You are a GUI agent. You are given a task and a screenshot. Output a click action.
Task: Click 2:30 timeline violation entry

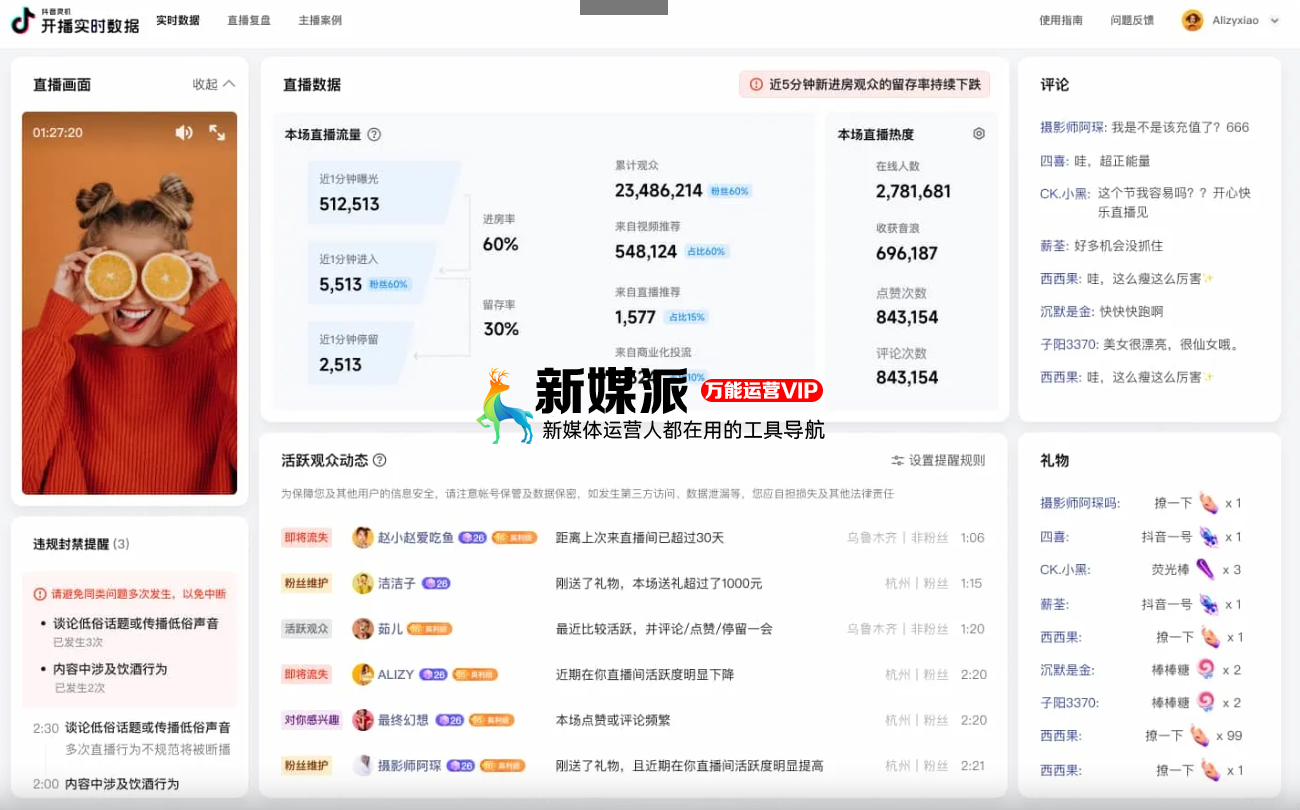click(x=131, y=738)
